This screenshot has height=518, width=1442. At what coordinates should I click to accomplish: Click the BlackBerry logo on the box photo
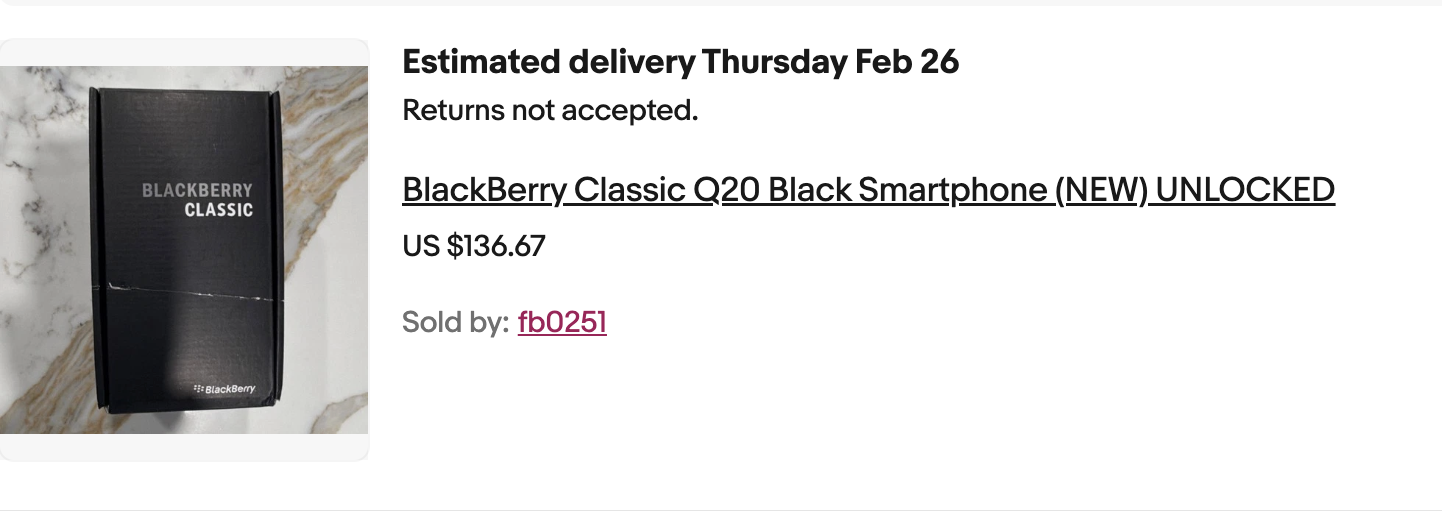click(x=224, y=388)
